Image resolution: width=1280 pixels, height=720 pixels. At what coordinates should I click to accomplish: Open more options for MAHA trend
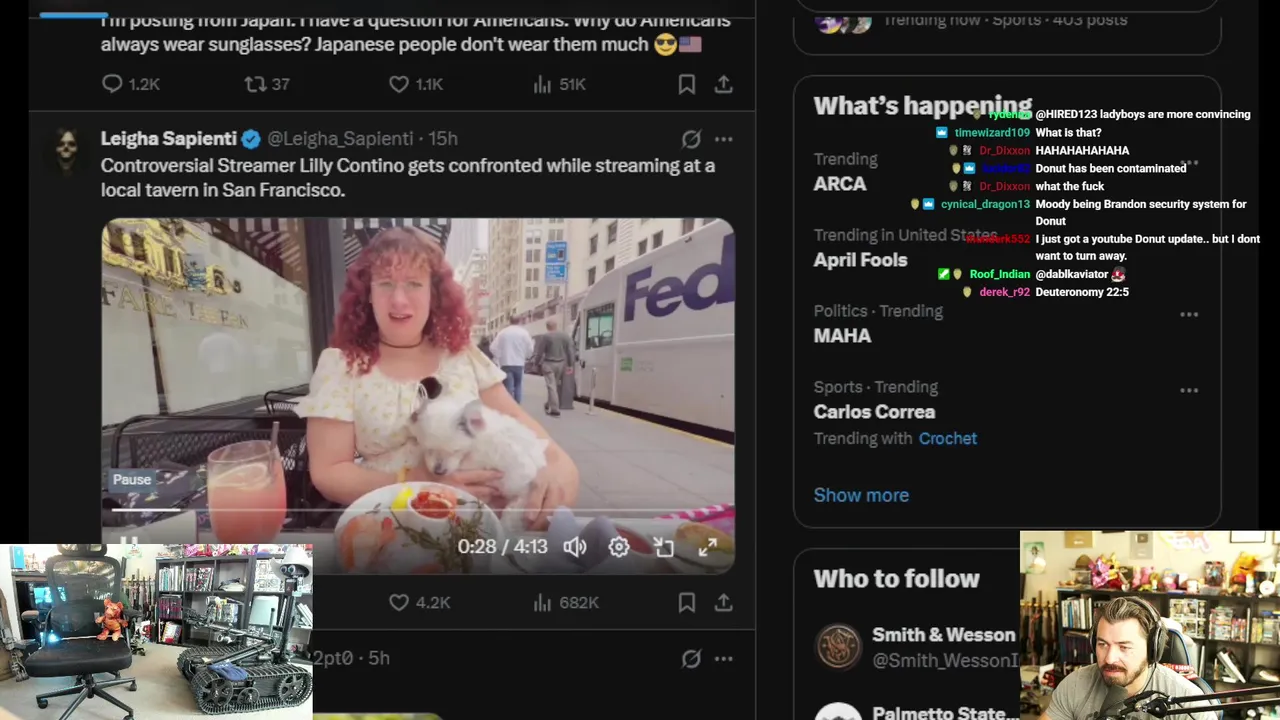click(1189, 314)
